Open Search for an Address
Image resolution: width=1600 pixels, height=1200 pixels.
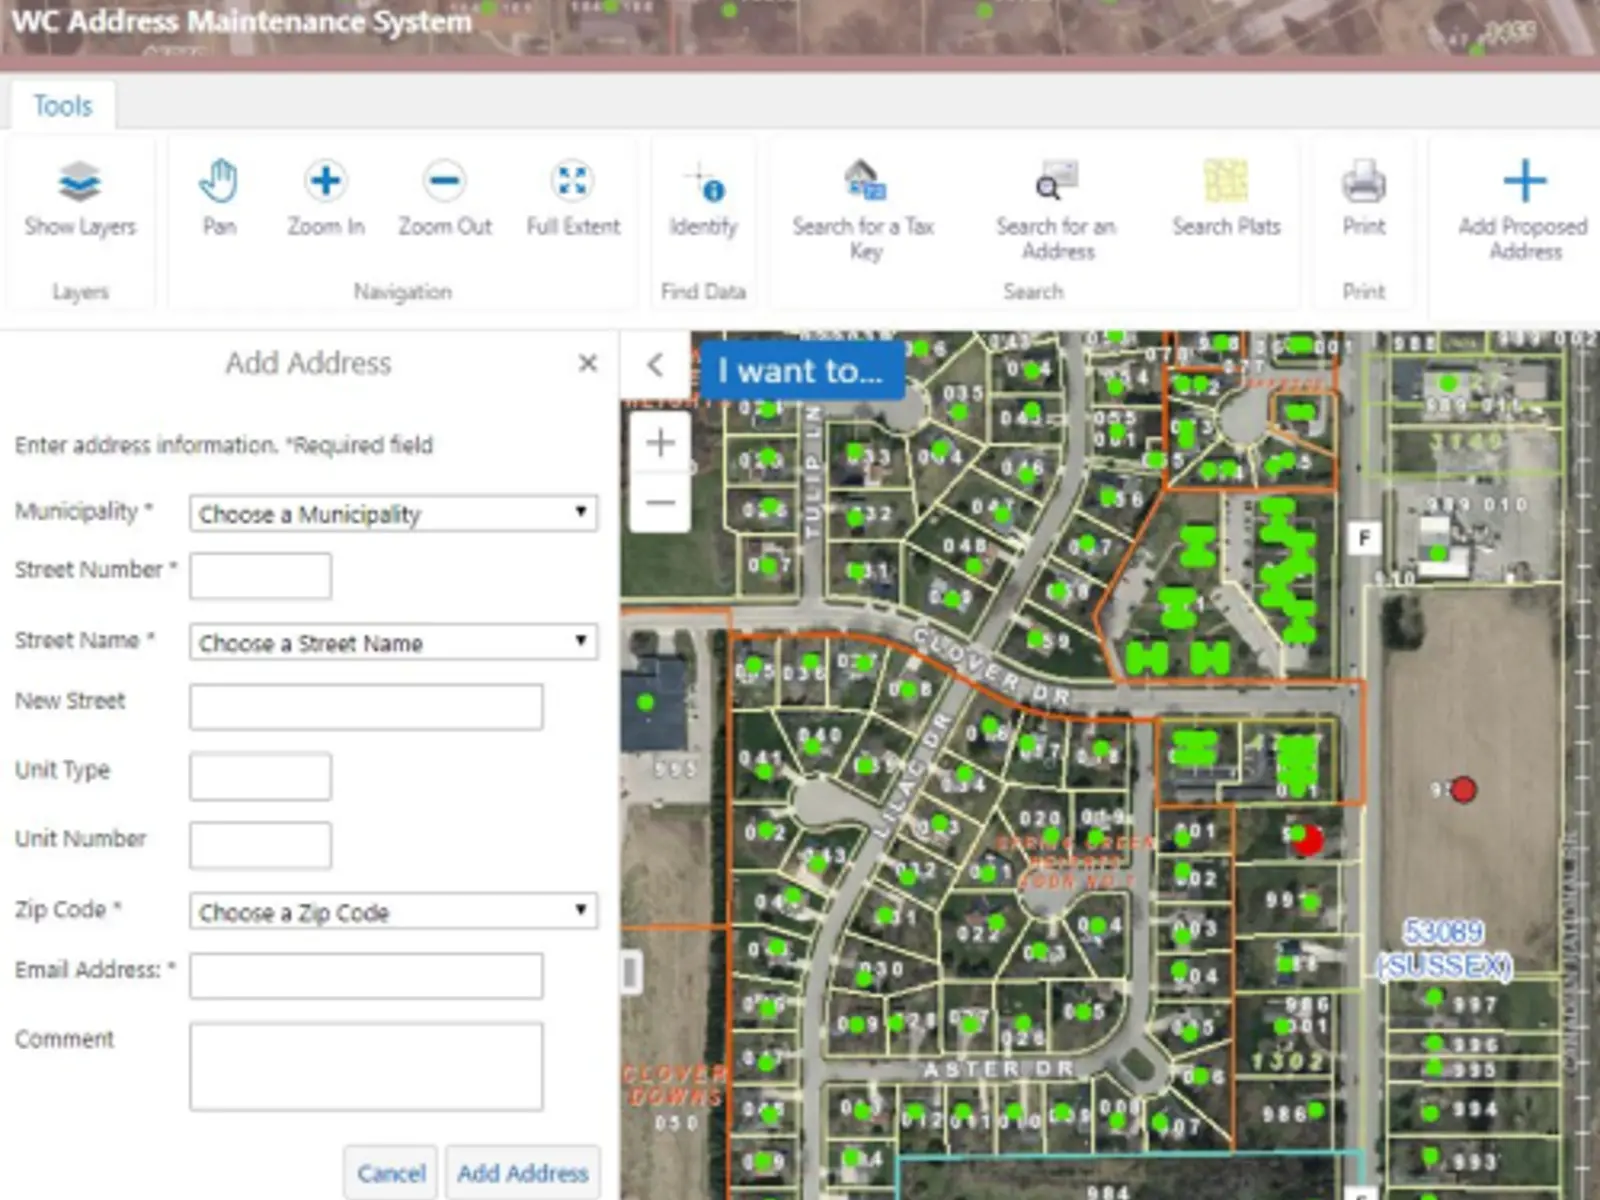1057,210
